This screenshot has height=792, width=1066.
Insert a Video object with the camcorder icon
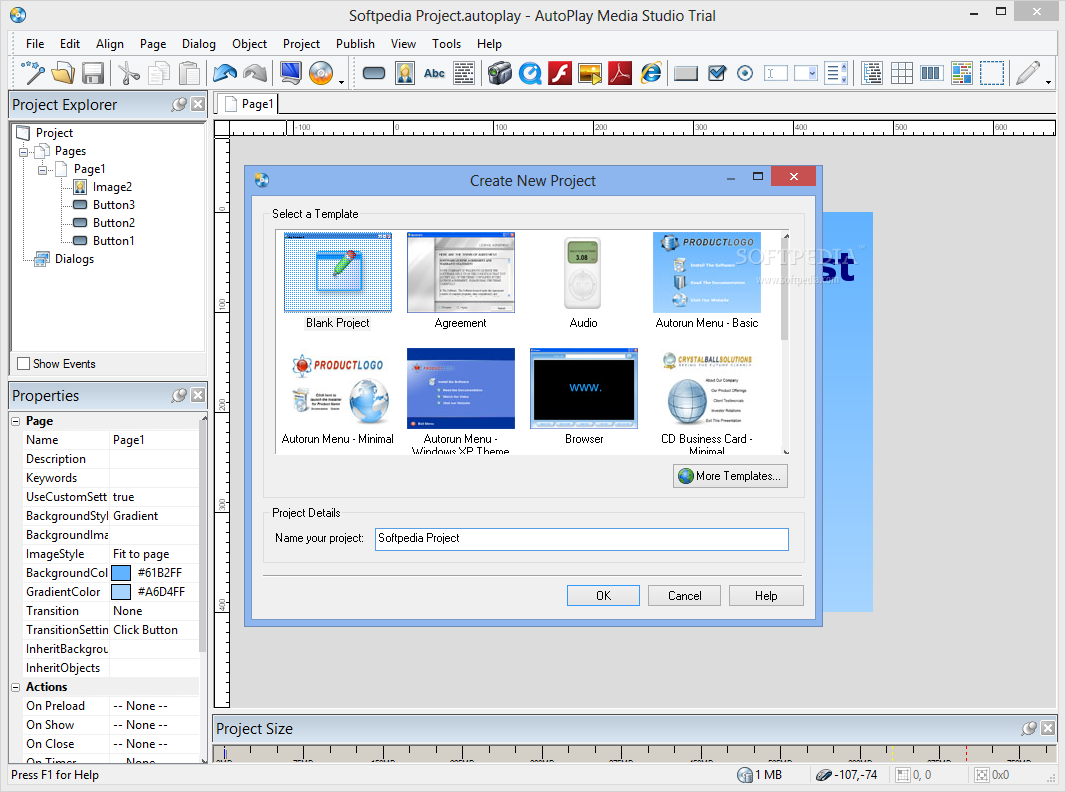click(x=500, y=73)
